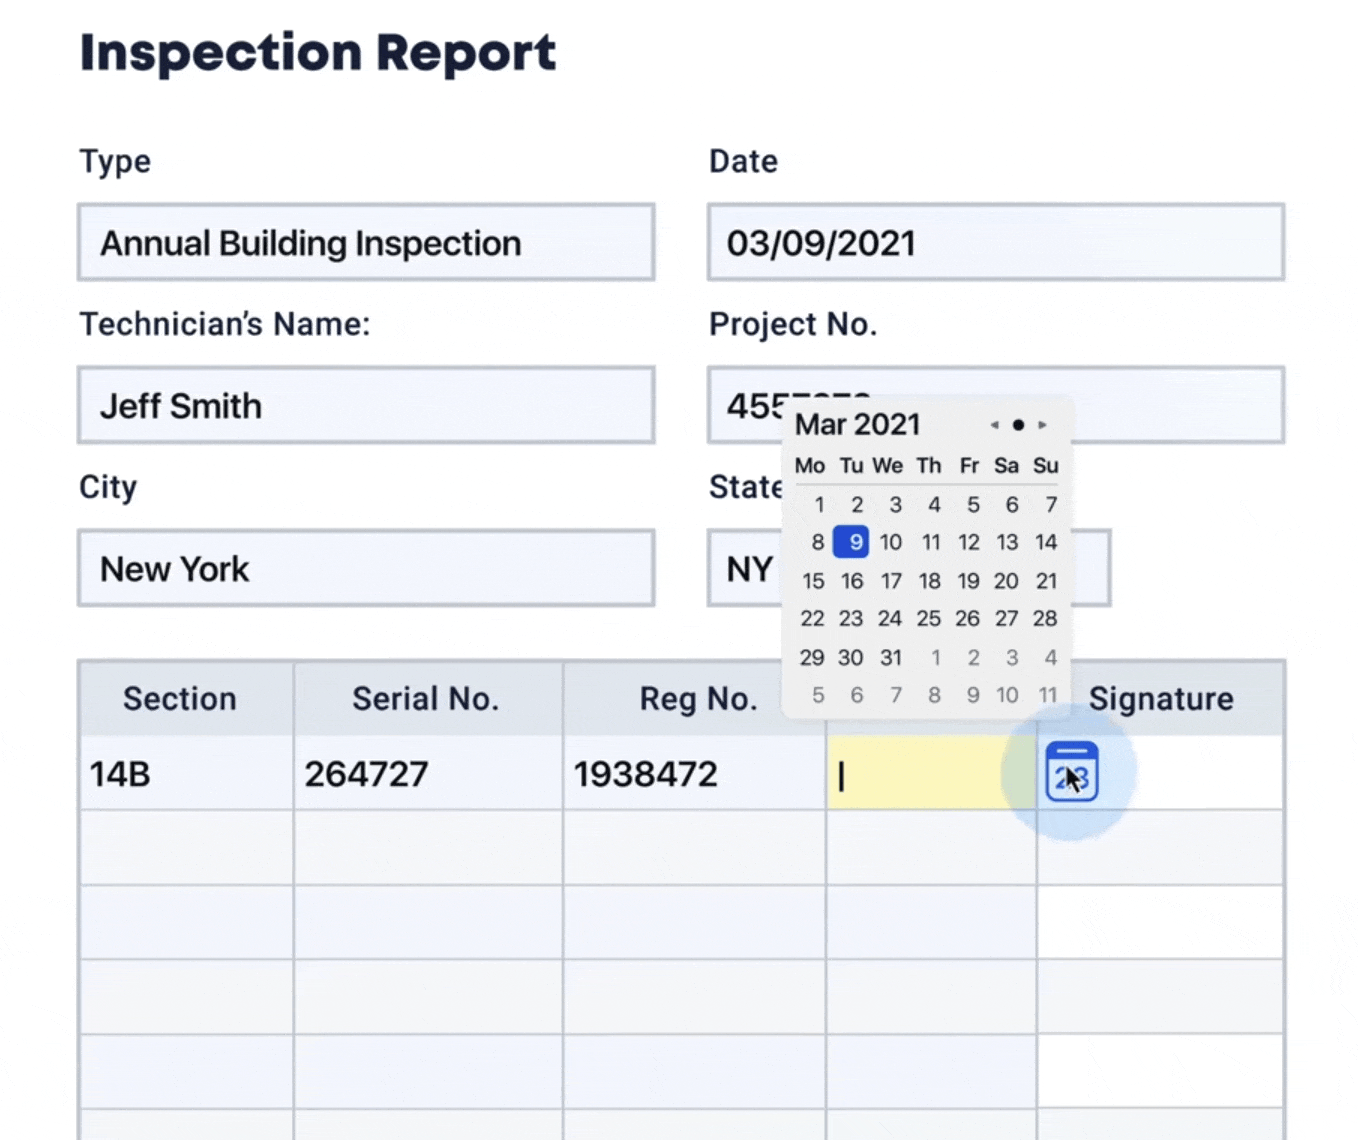This screenshot has width=1358, height=1140.
Task: Pick March 15 in the calendar popup
Action: pyautogui.click(x=813, y=581)
